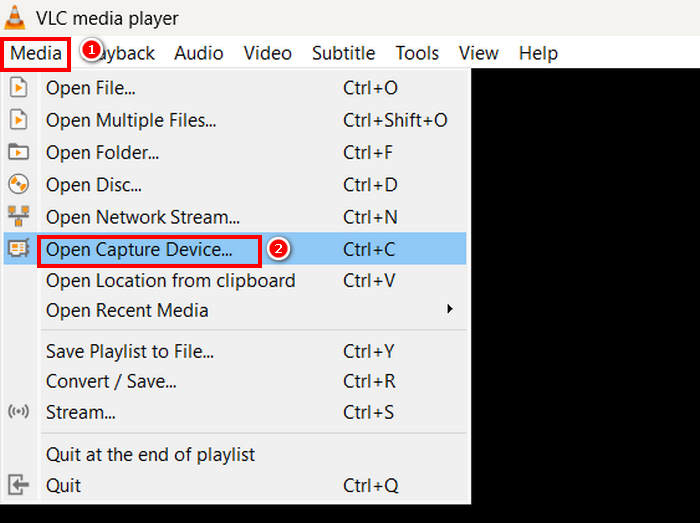Expand the Open Recent Media submenu arrow
This screenshot has height=523, width=700.
450,310
